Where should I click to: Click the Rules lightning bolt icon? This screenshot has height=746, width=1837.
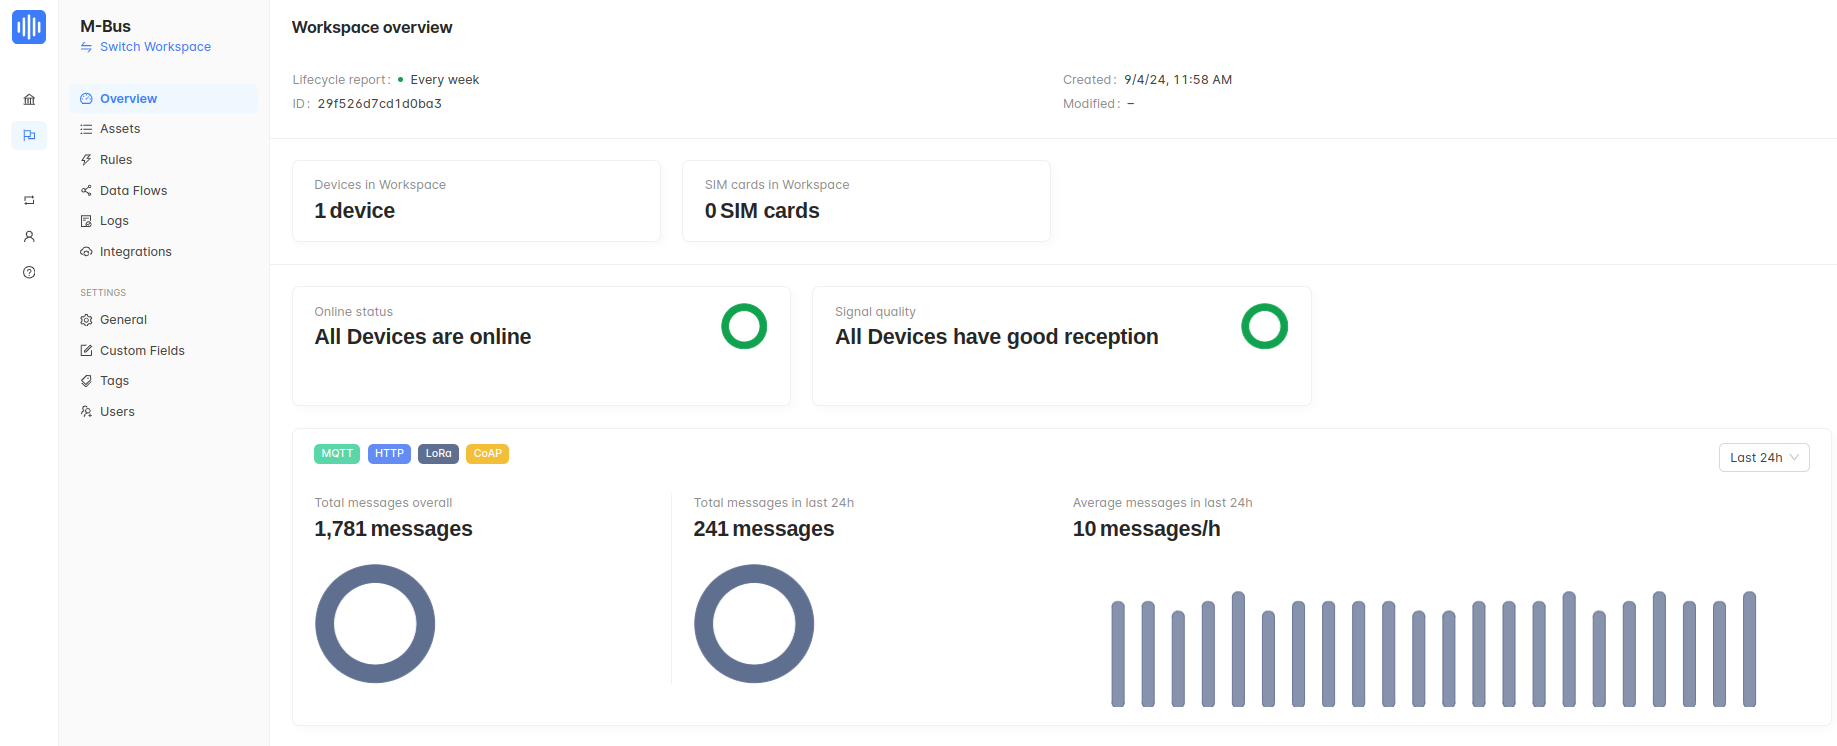pyautogui.click(x=86, y=160)
